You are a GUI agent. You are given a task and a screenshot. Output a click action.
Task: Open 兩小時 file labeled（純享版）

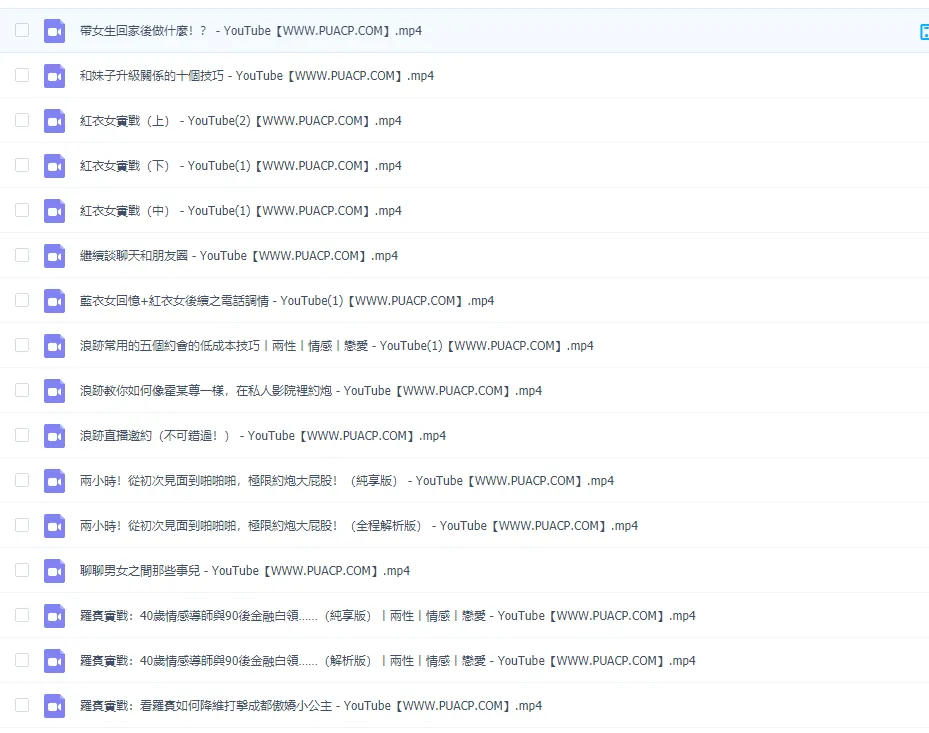(x=347, y=481)
